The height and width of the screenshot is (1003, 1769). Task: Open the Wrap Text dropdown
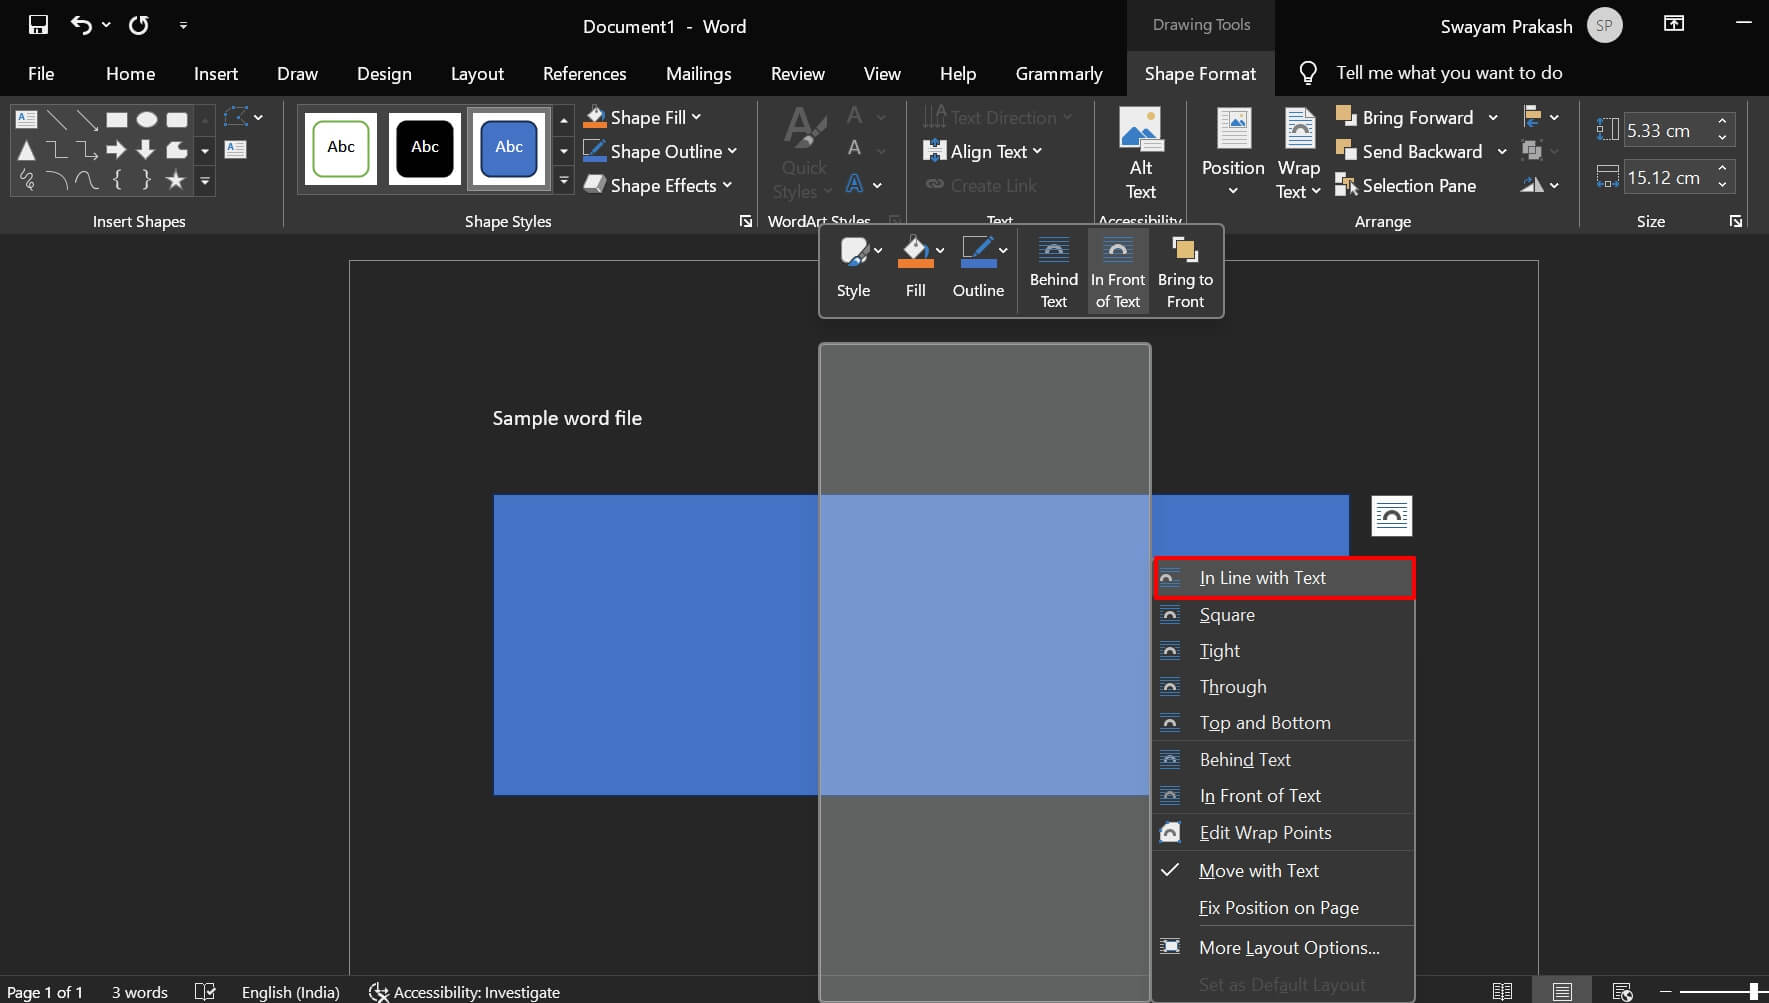[1297, 150]
